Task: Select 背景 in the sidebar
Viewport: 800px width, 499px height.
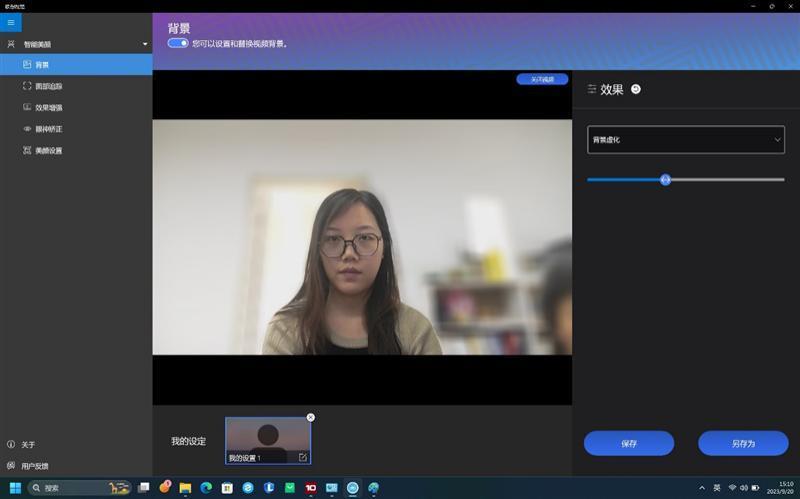Action: [x=76, y=65]
